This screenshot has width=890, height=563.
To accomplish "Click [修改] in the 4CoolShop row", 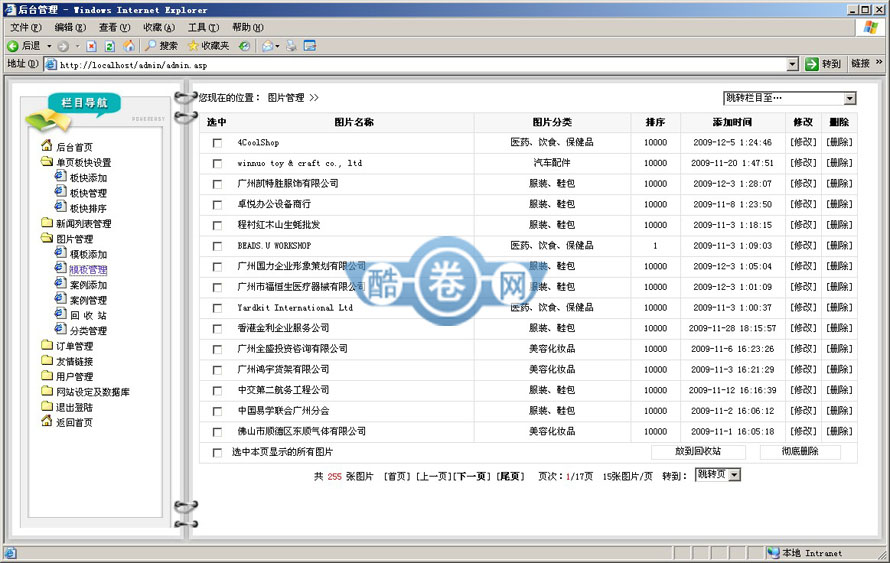I will point(803,142).
